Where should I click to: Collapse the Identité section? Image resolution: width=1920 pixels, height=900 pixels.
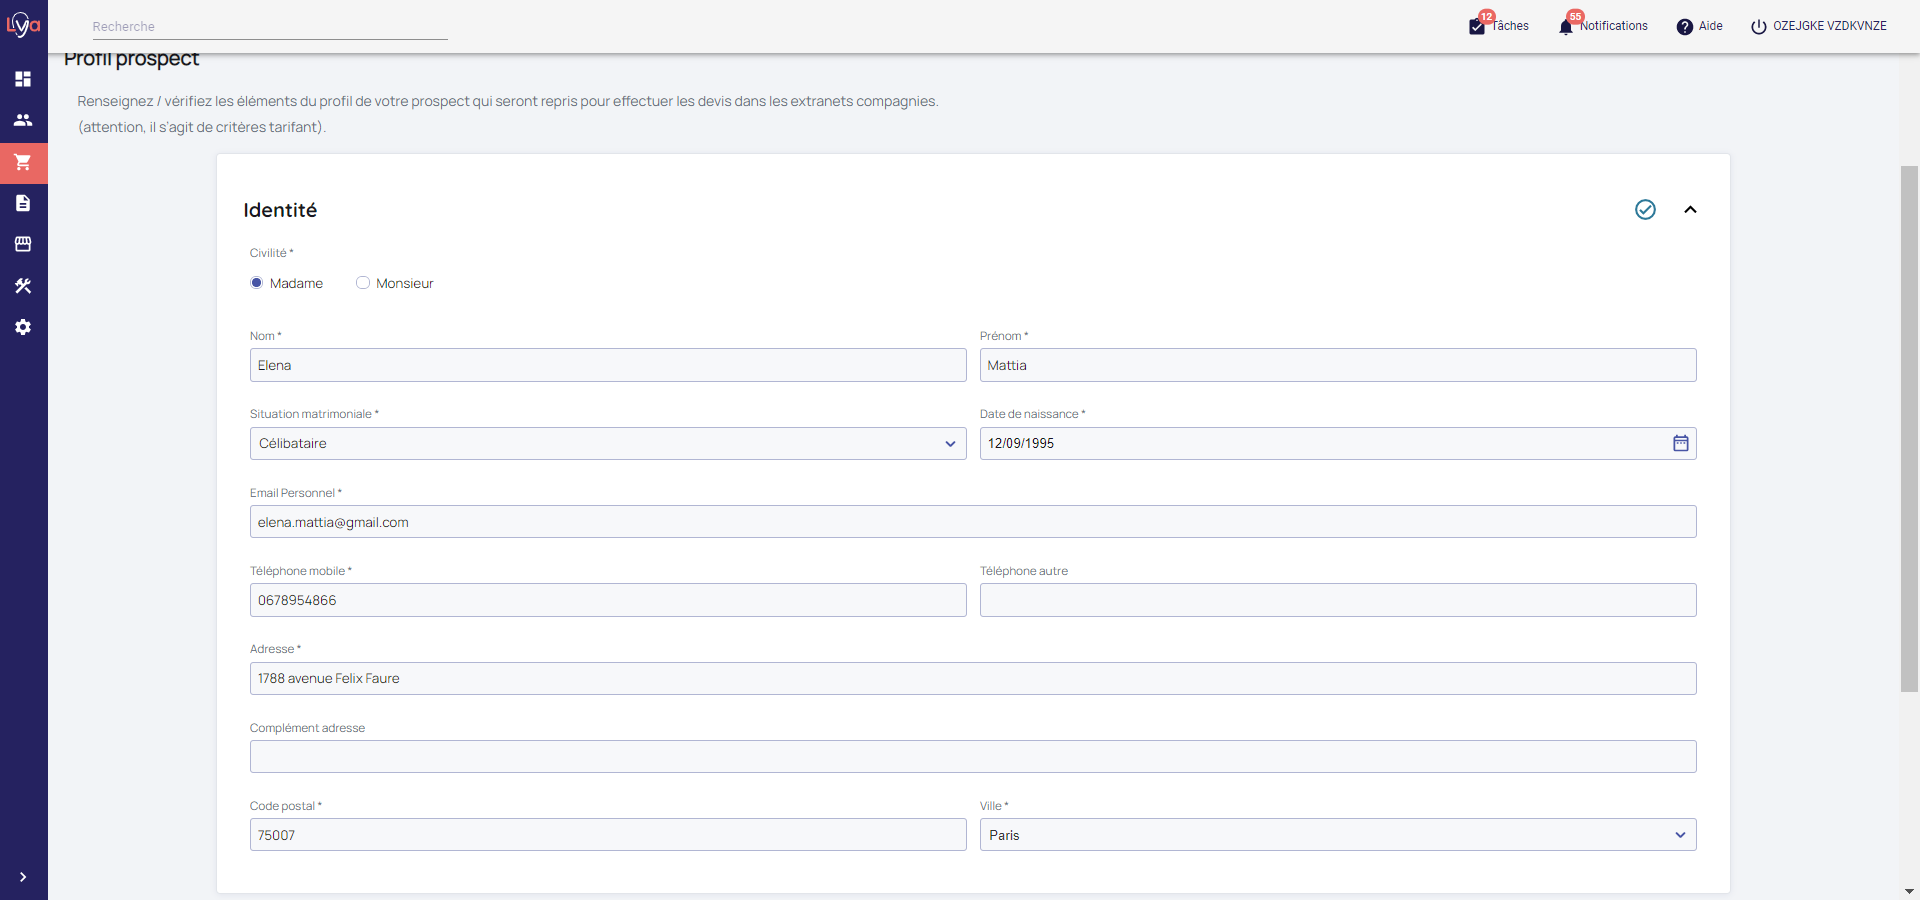tap(1690, 209)
